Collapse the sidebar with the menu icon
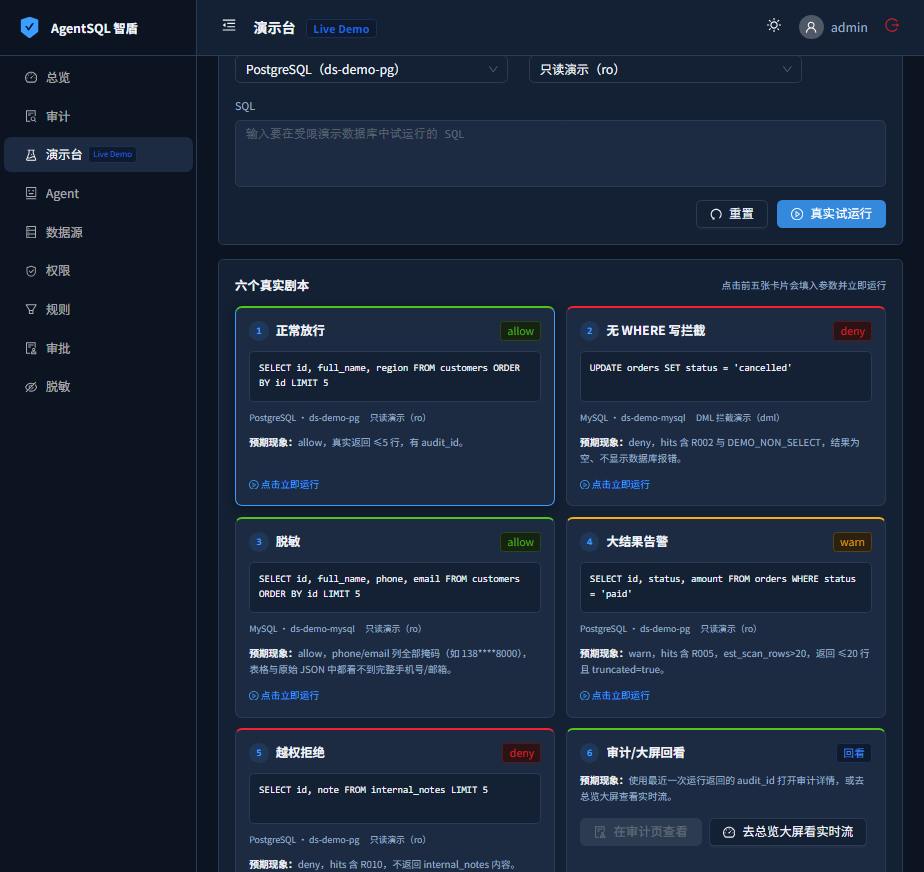 coord(229,25)
